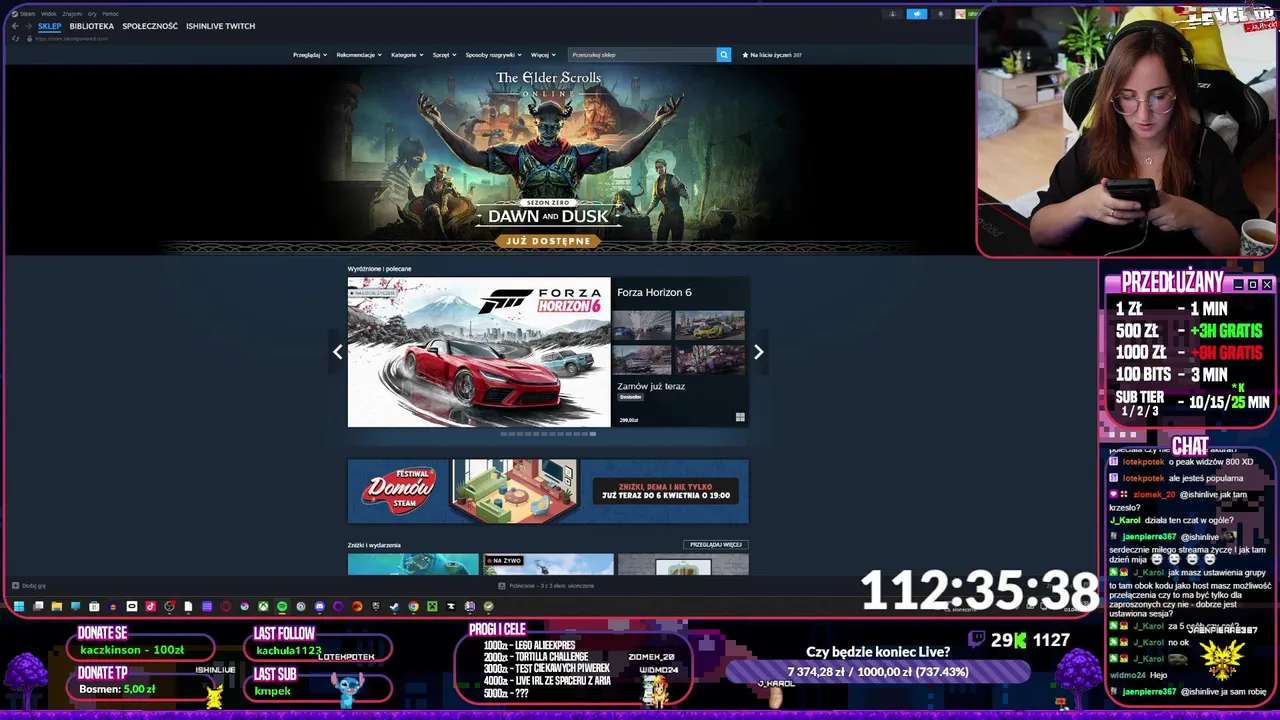Open the Sprzęt dropdown
This screenshot has height=720, width=1280.
[x=444, y=55]
